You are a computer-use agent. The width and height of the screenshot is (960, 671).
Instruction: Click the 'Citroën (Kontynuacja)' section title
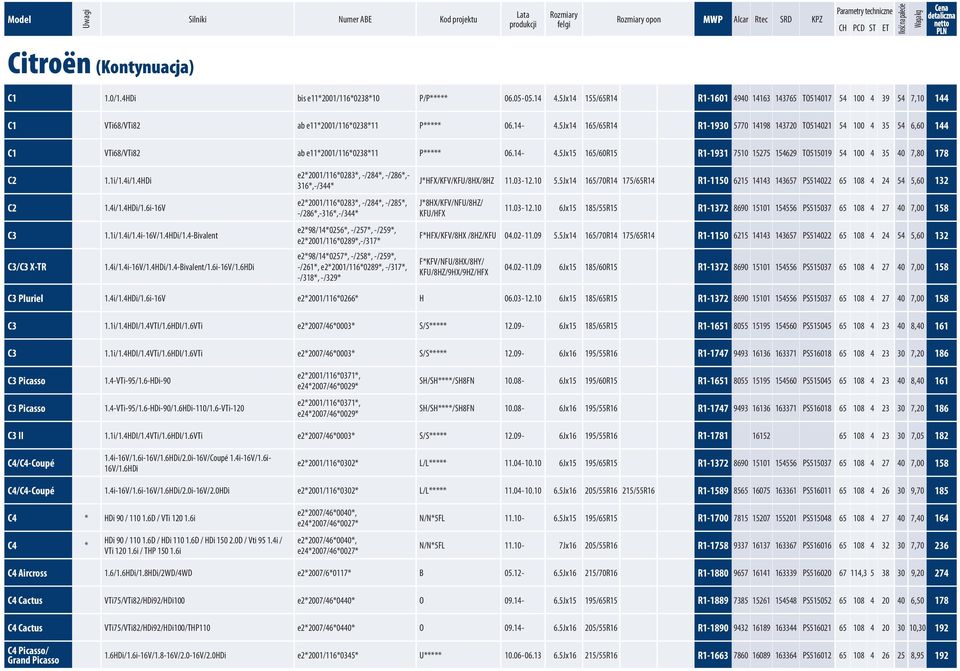coord(100,64)
